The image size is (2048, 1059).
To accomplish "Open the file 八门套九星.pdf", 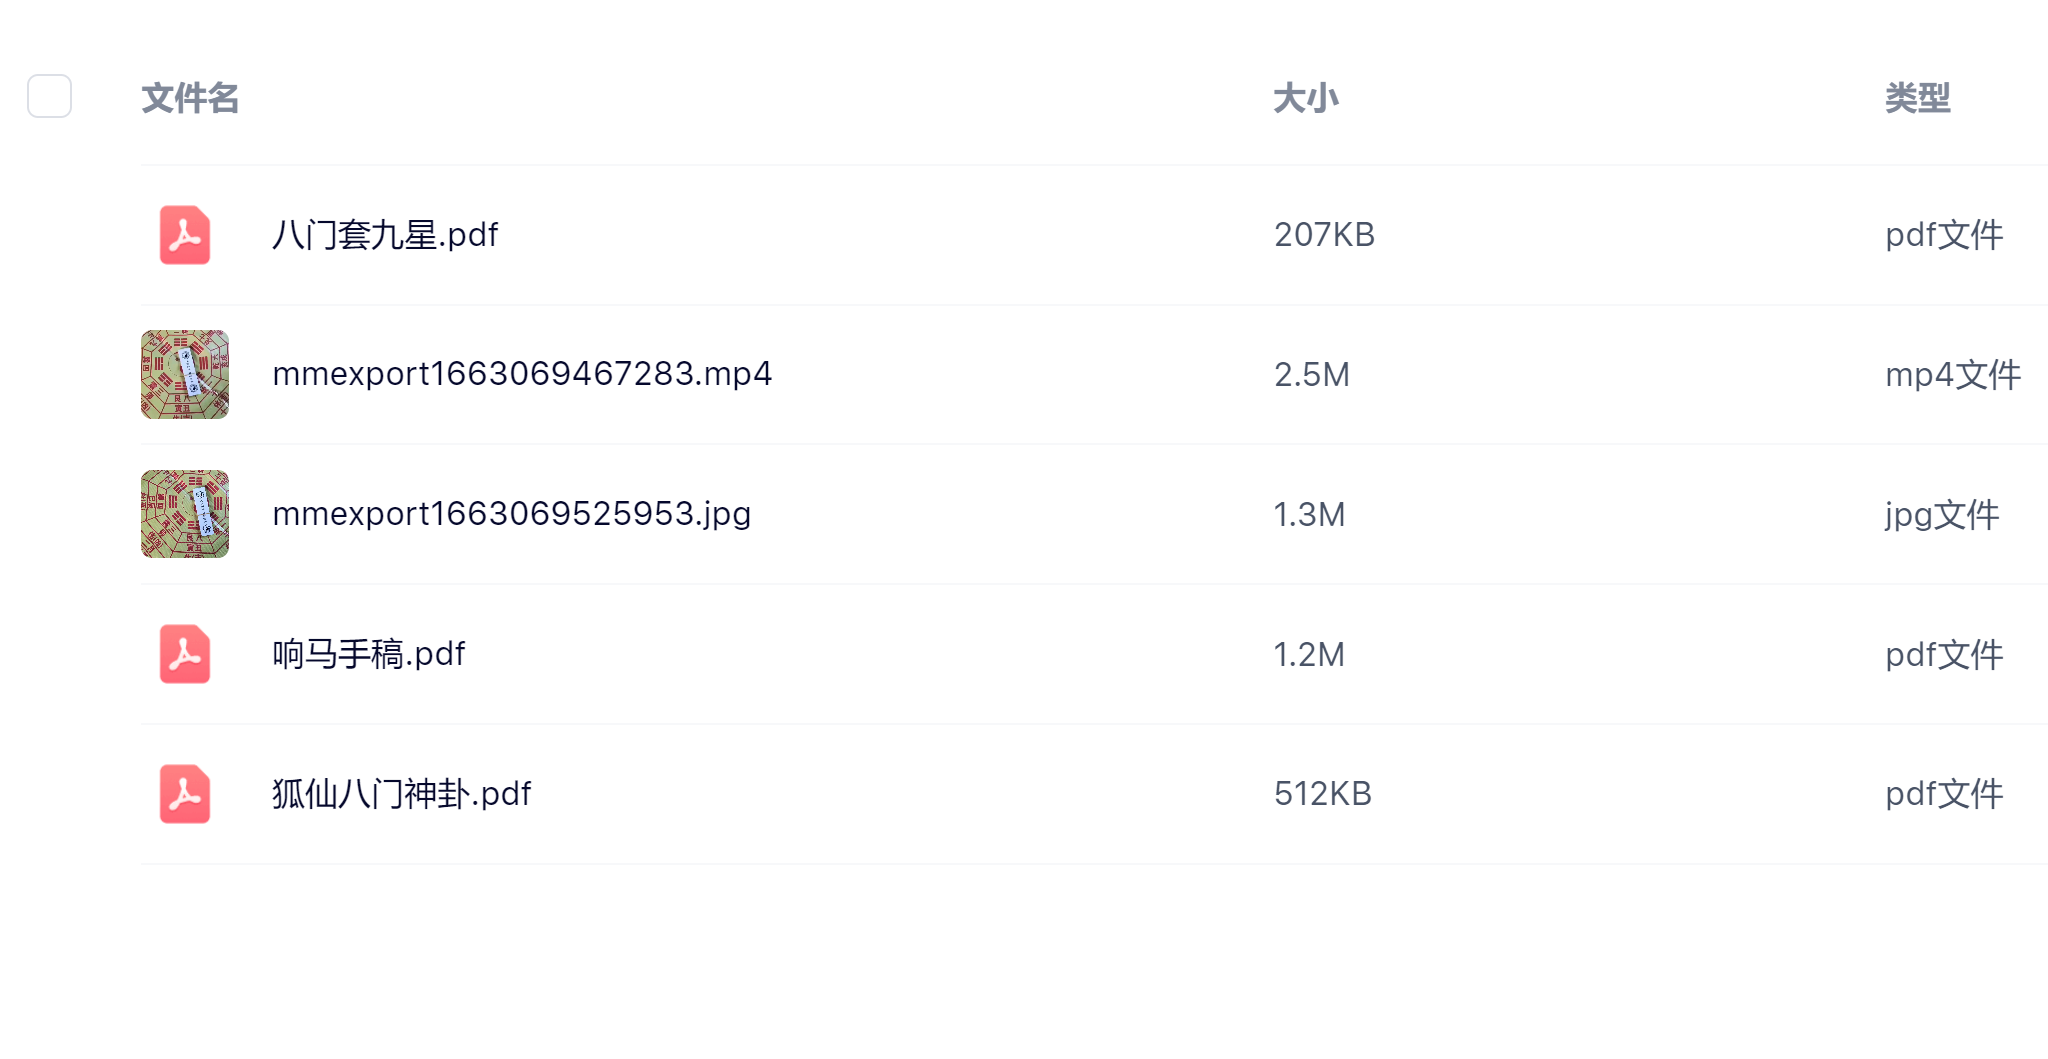I will (x=385, y=235).
